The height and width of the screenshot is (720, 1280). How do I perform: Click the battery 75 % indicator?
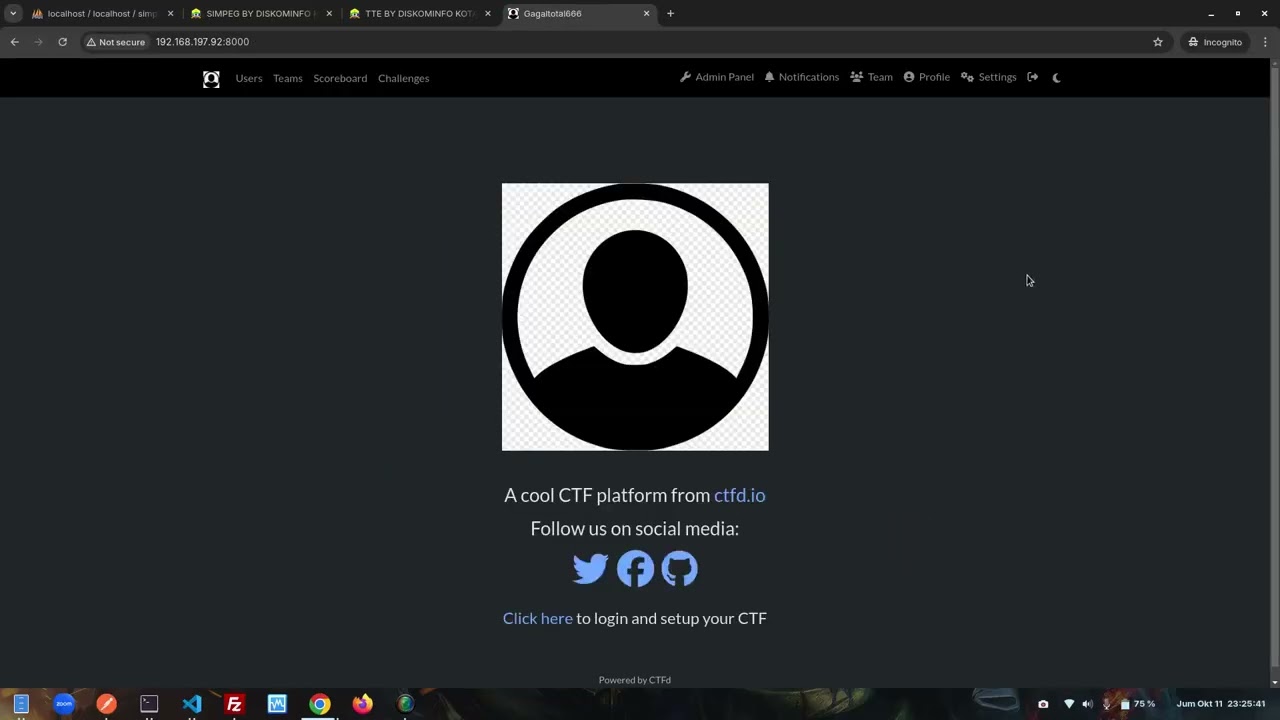[x=1137, y=704]
